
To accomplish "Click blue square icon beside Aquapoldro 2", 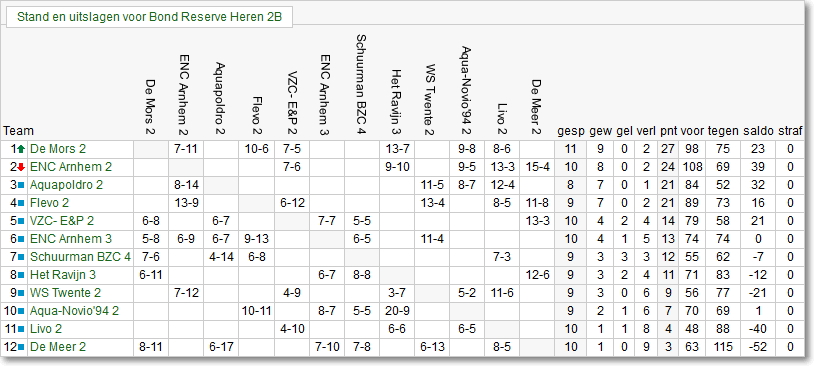I will tap(21, 185).
